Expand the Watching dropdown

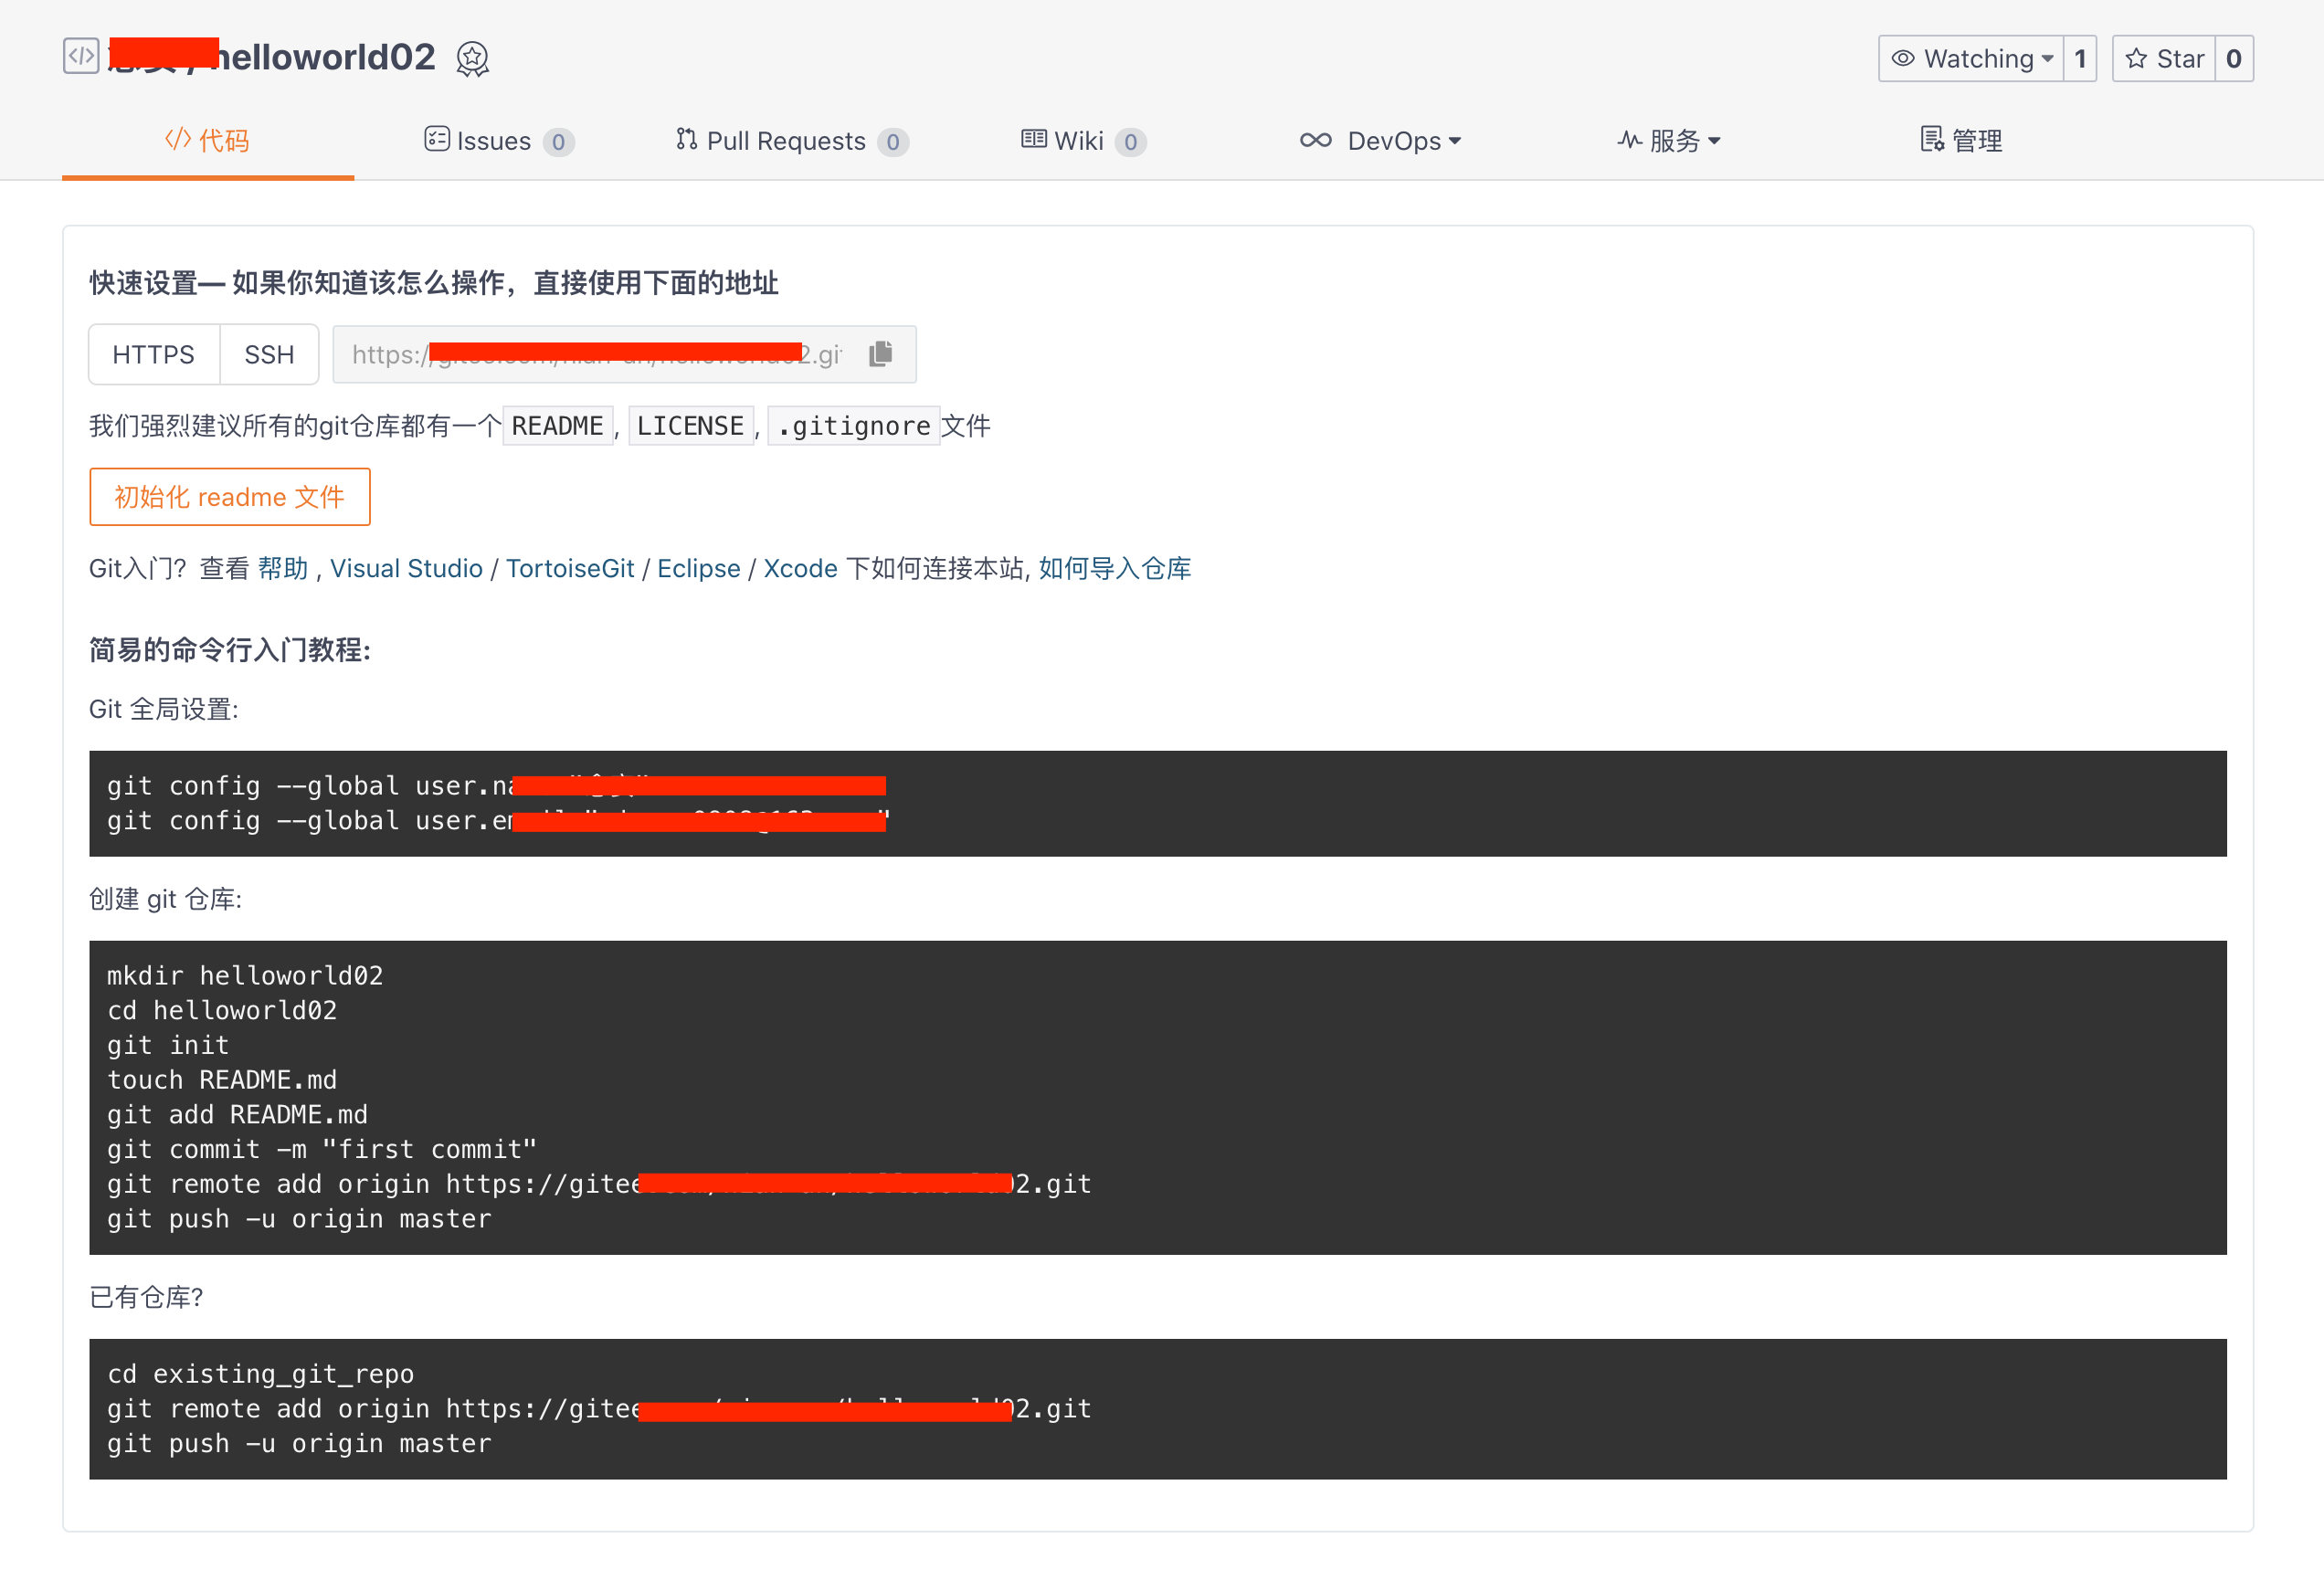click(1971, 59)
